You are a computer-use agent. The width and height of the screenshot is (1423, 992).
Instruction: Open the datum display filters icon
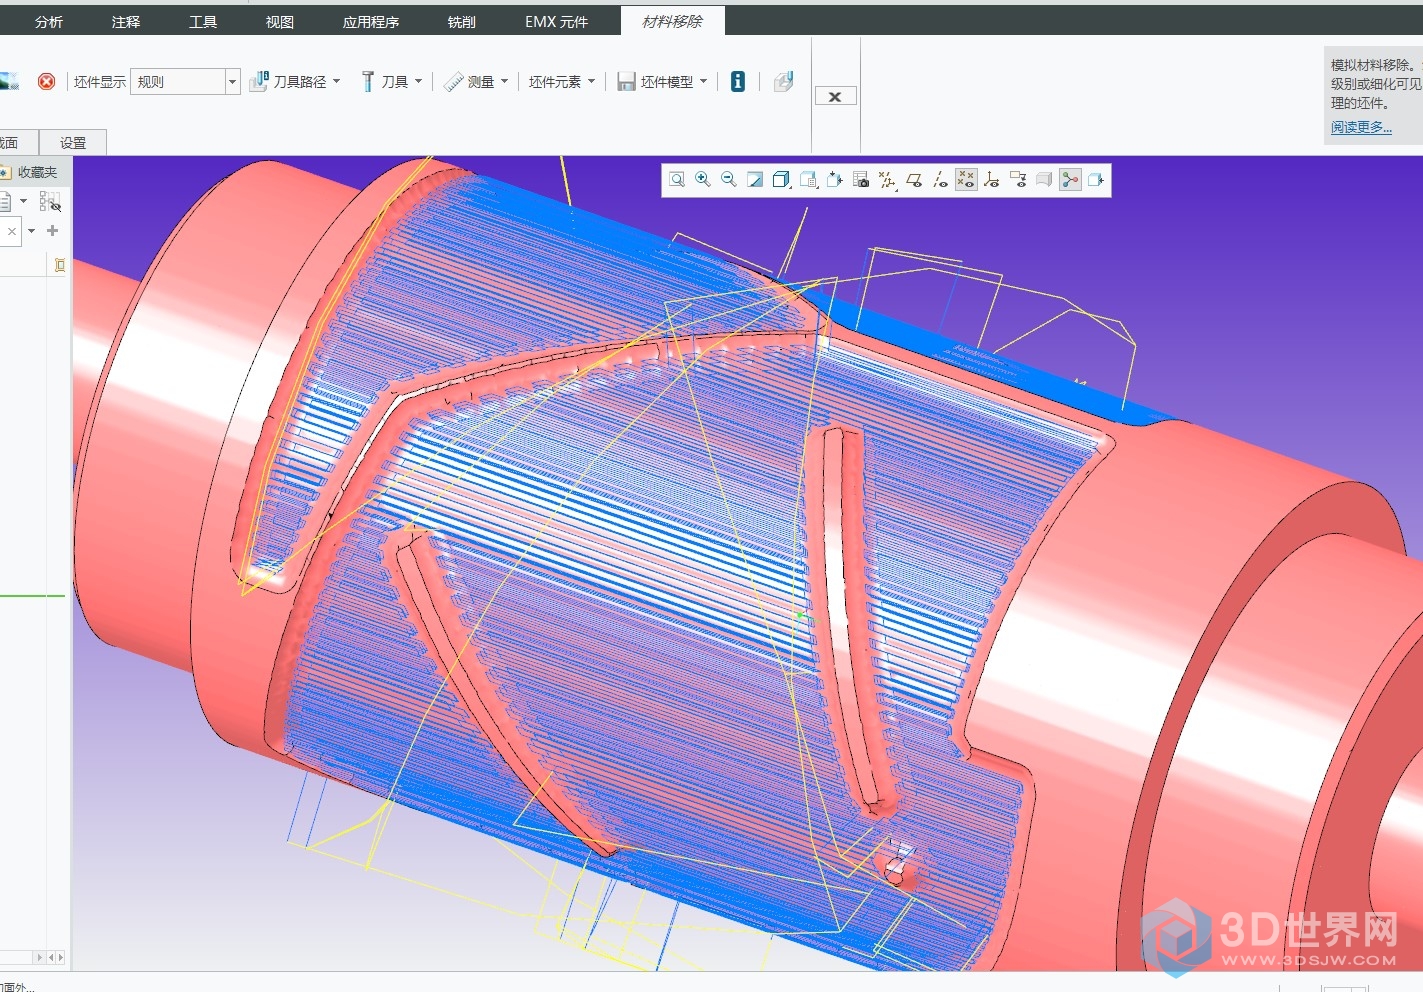click(887, 180)
